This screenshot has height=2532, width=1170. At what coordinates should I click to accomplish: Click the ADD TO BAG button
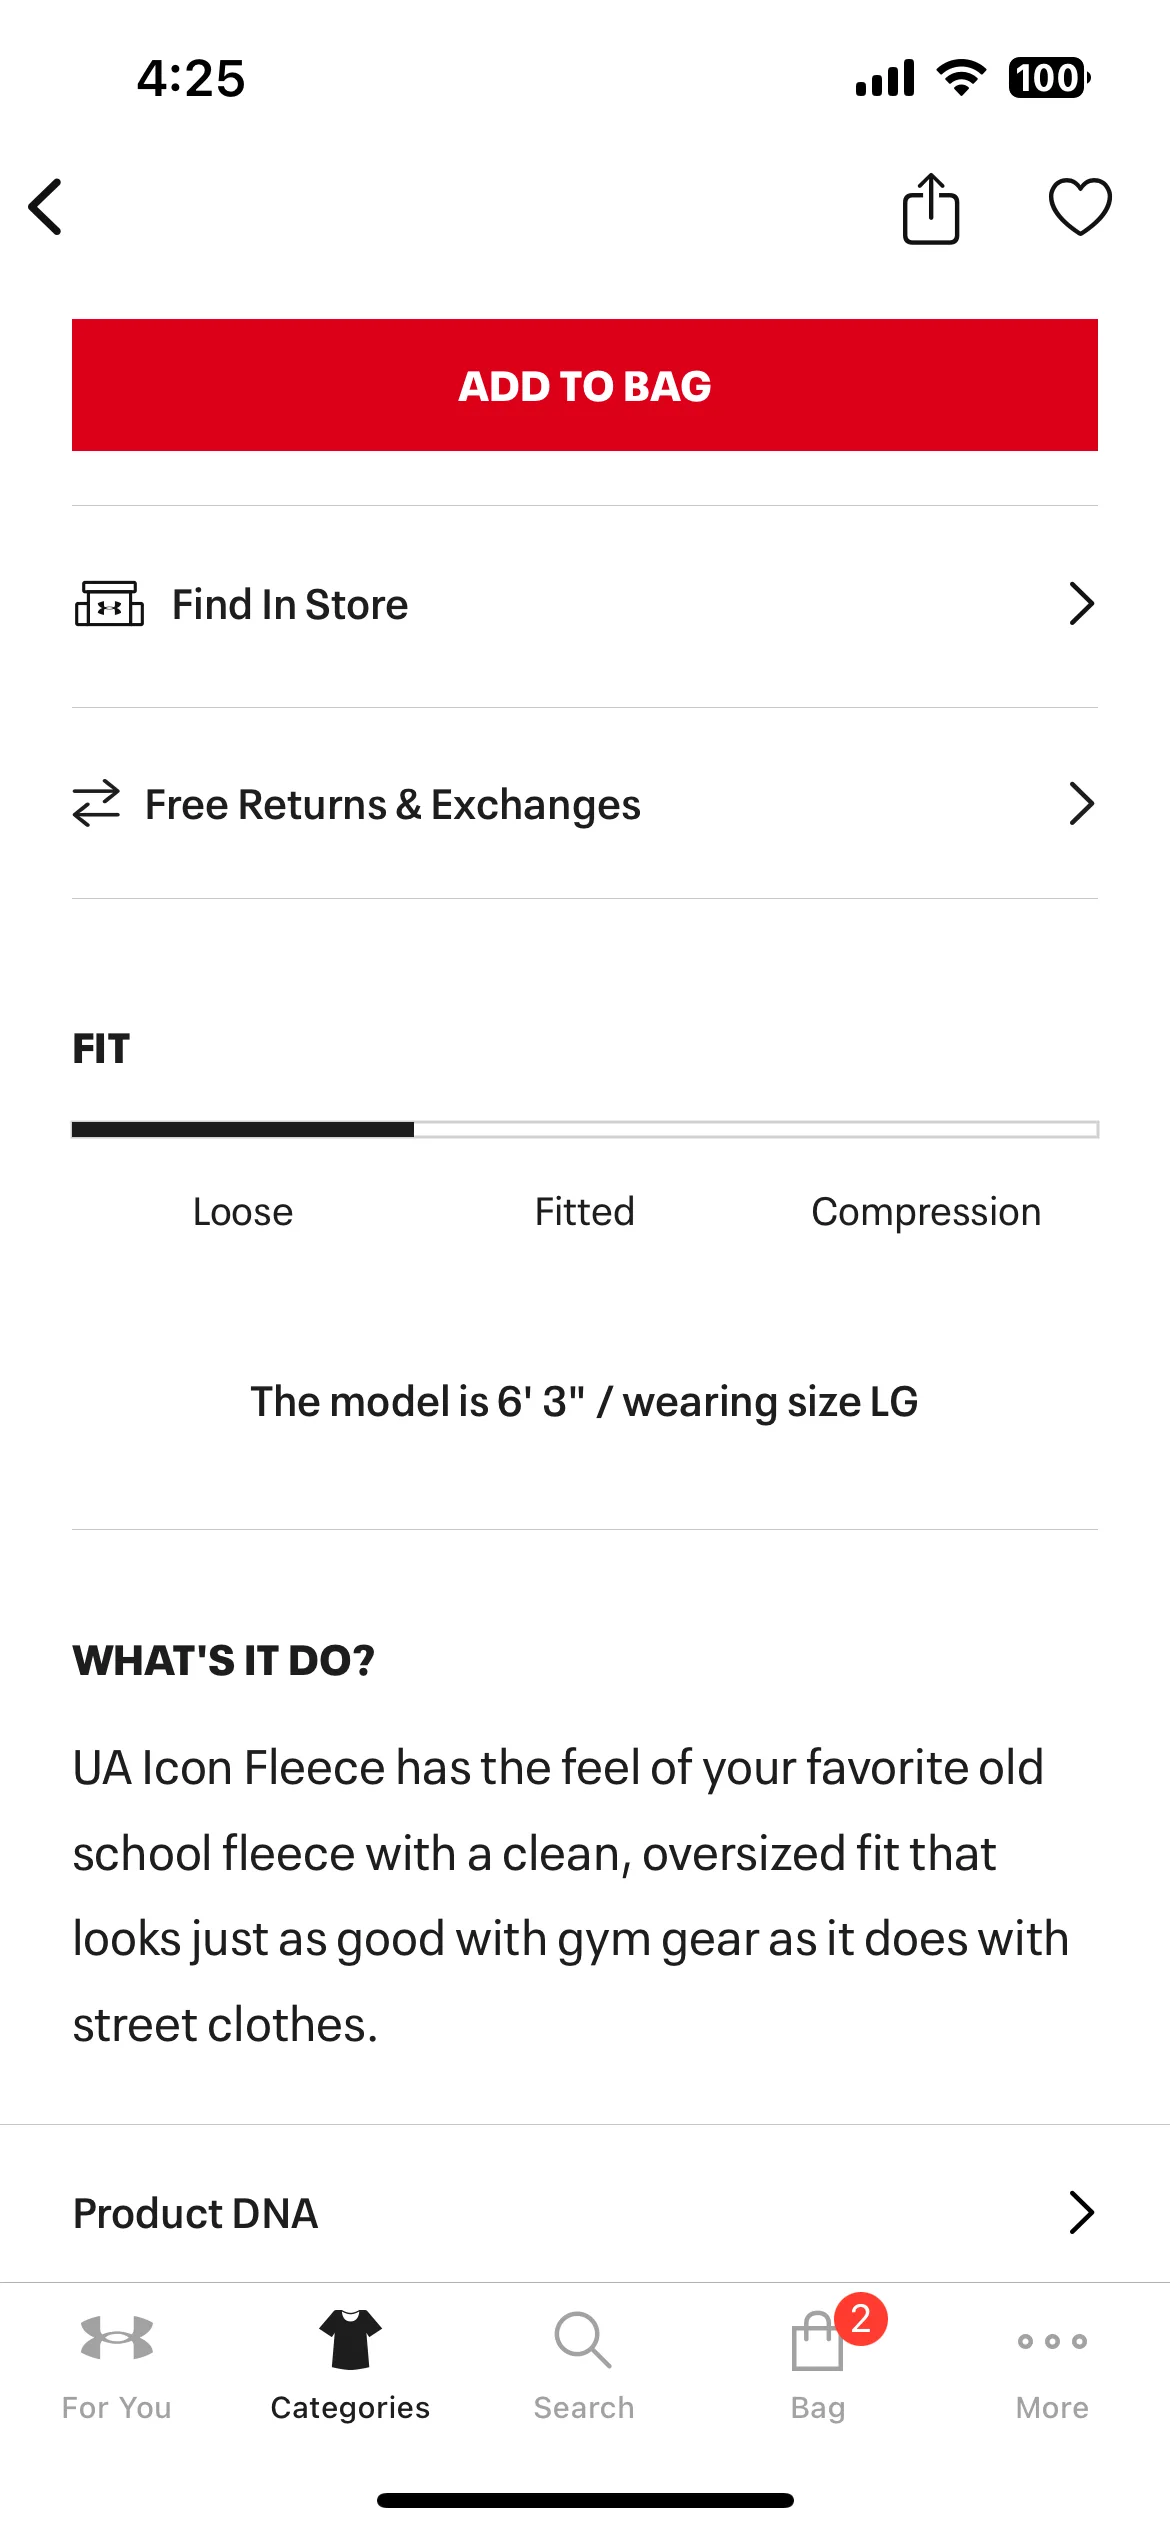[x=585, y=385]
